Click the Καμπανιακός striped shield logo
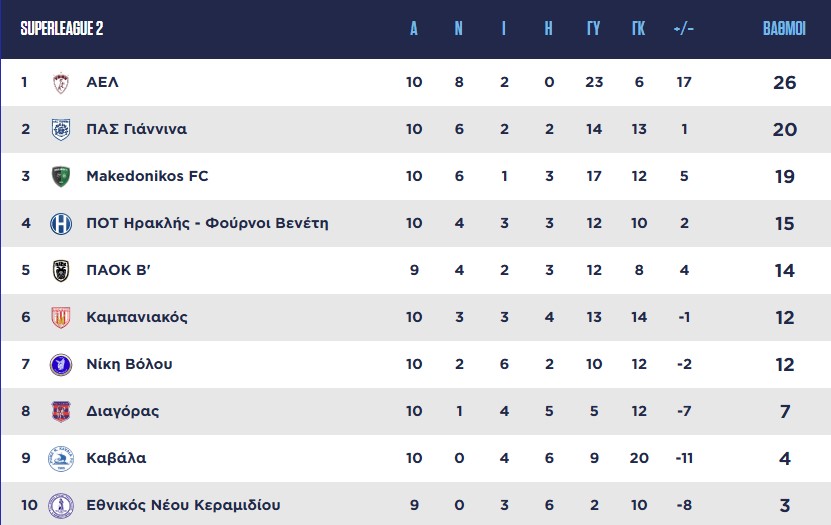 click(61, 318)
